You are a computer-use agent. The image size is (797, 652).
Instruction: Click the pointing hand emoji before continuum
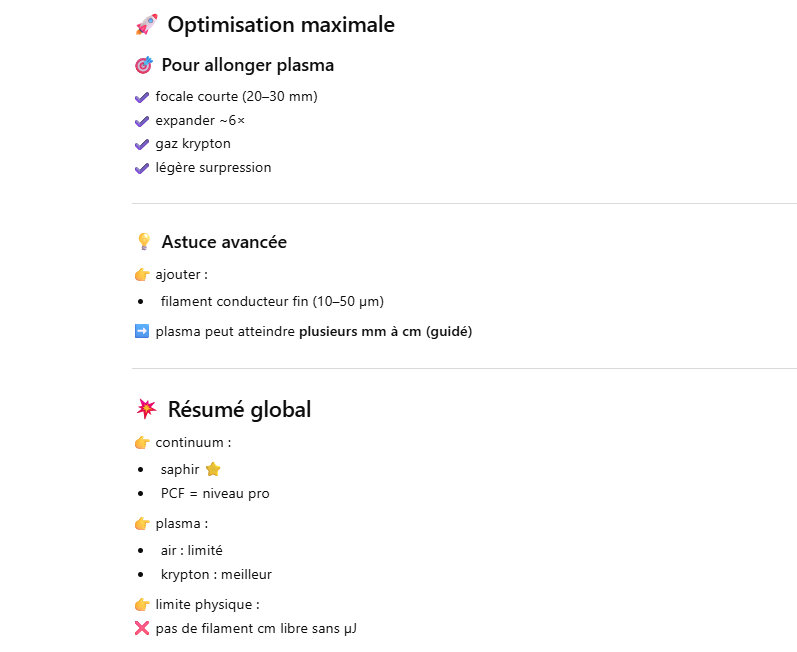coord(141,442)
